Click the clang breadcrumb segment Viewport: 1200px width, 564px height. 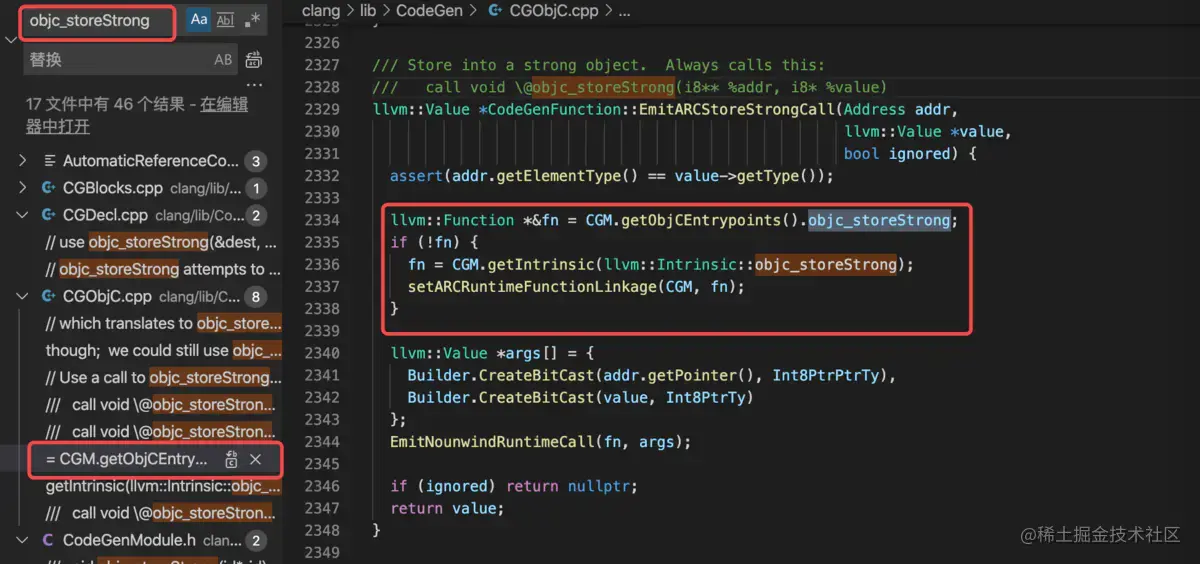(x=321, y=11)
